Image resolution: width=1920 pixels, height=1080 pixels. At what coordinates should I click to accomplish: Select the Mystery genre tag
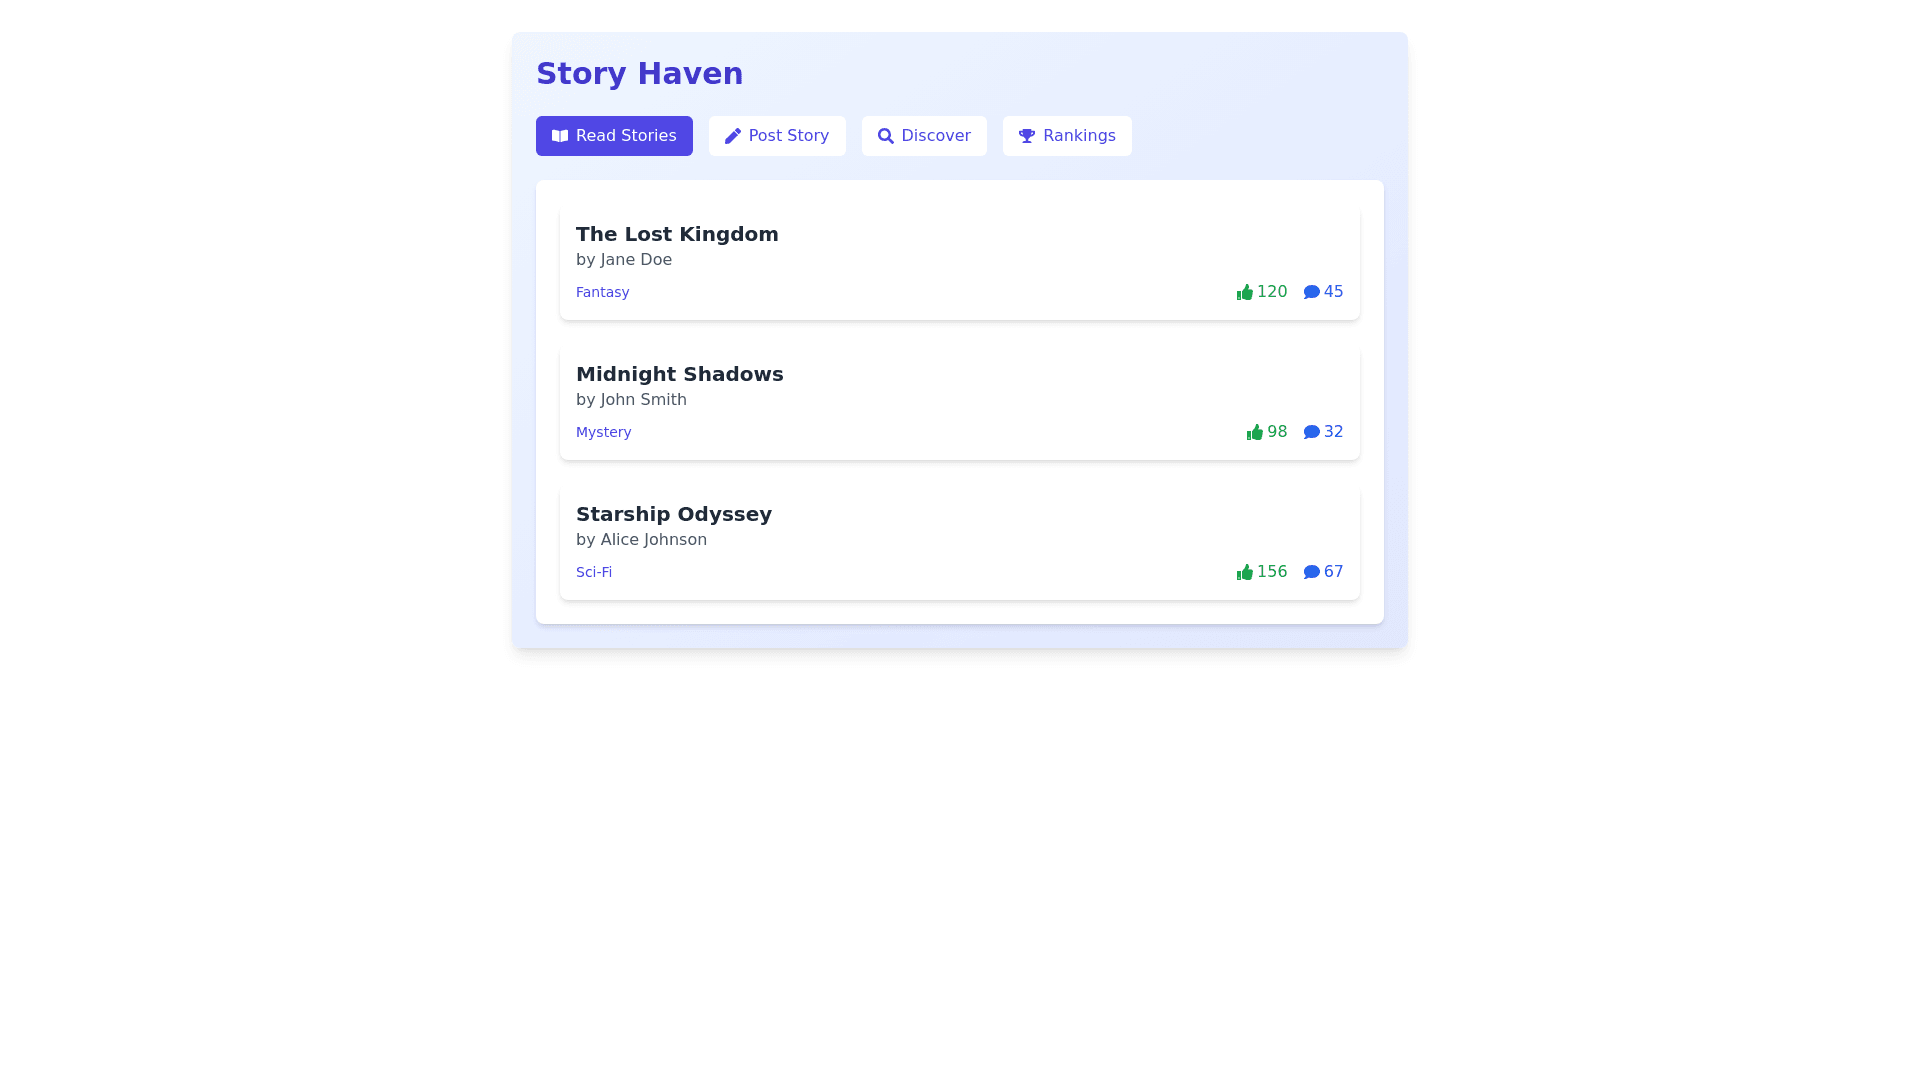[603, 432]
